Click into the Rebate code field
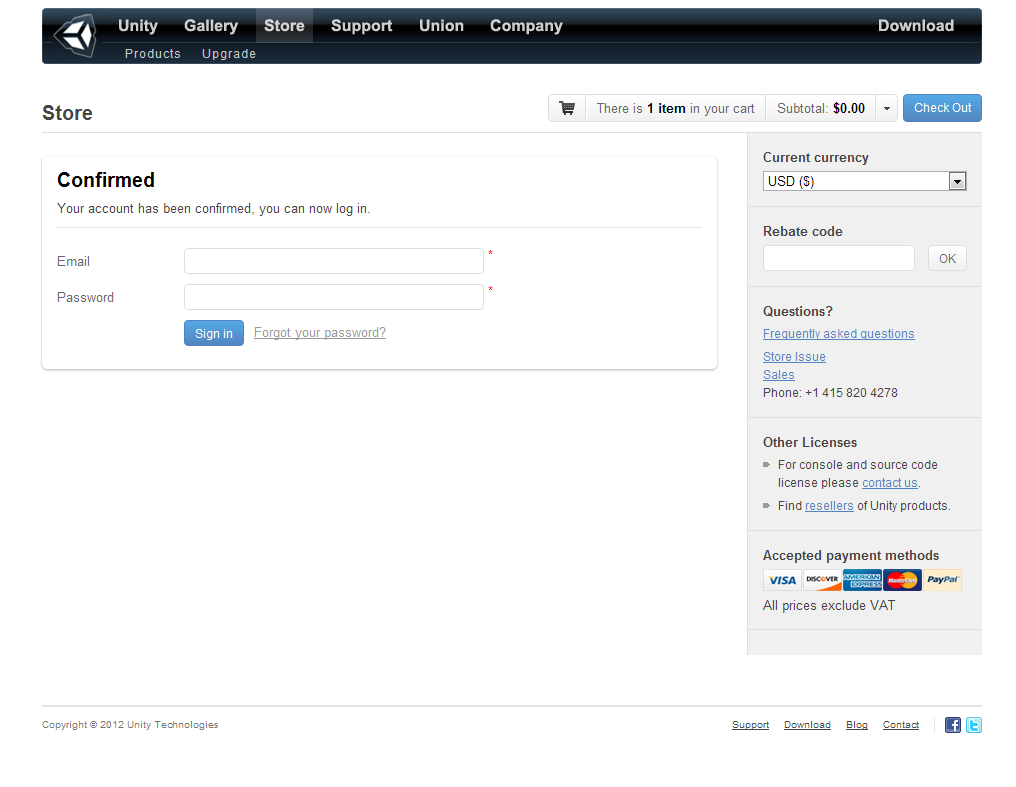The image size is (1016, 787). pyautogui.click(x=838, y=258)
